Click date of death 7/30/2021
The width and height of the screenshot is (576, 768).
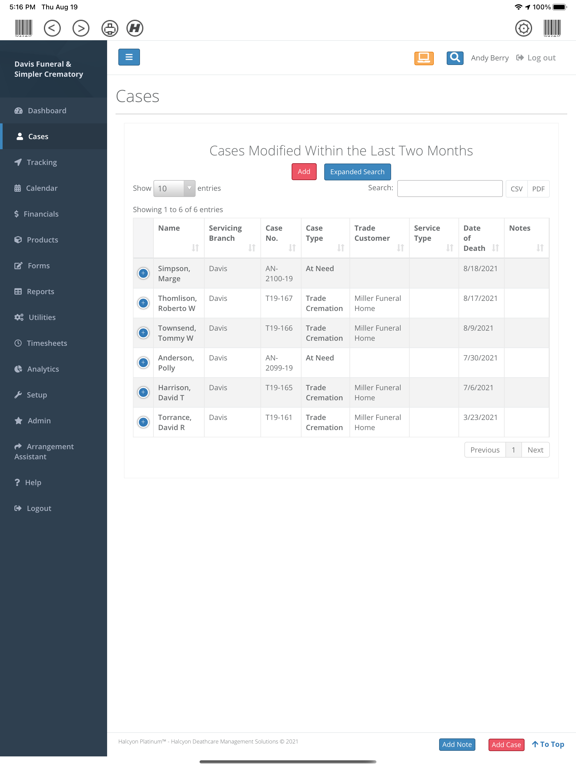pyautogui.click(x=480, y=358)
